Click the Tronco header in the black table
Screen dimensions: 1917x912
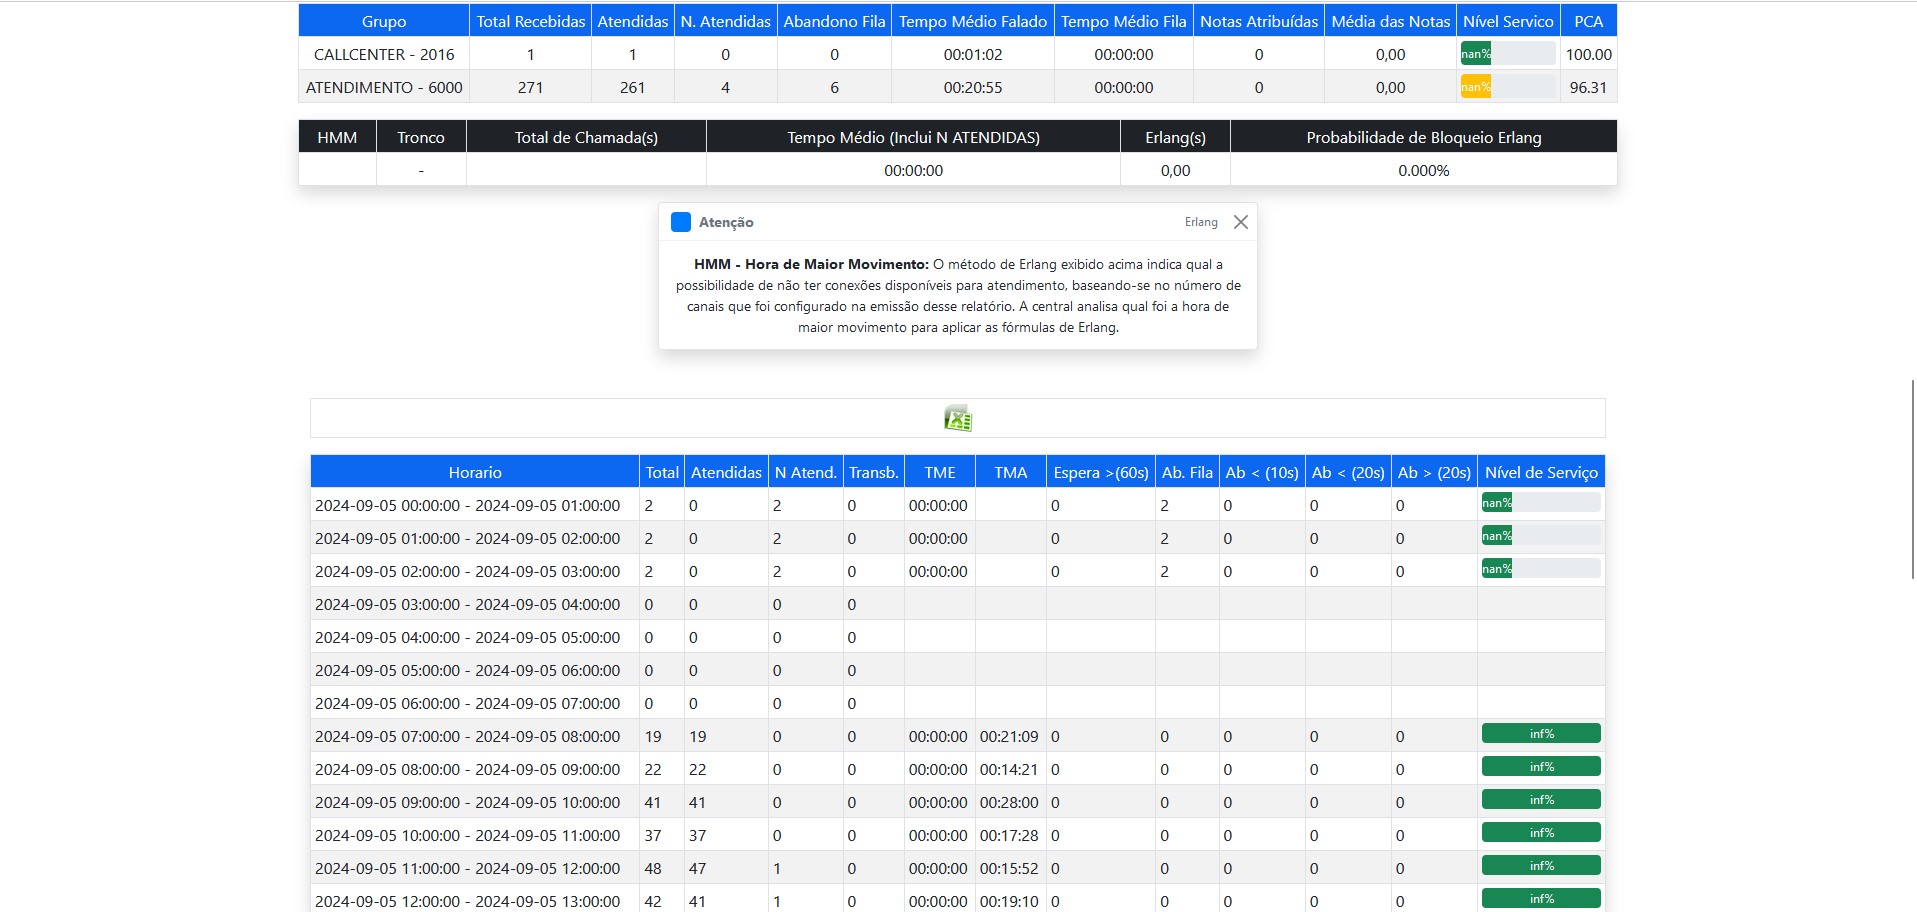pyautogui.click(x=420, y=137)
